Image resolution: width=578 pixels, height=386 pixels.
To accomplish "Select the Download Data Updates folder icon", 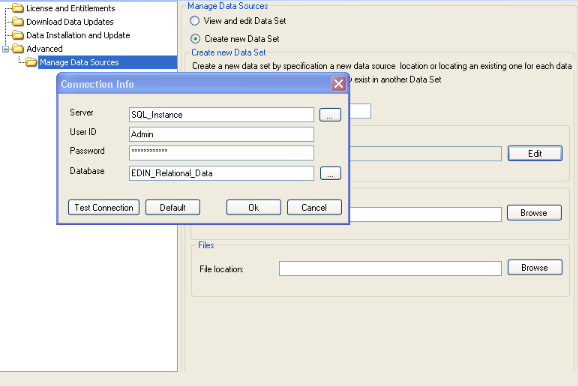I will pyautogui.click(x=18, y=22).
